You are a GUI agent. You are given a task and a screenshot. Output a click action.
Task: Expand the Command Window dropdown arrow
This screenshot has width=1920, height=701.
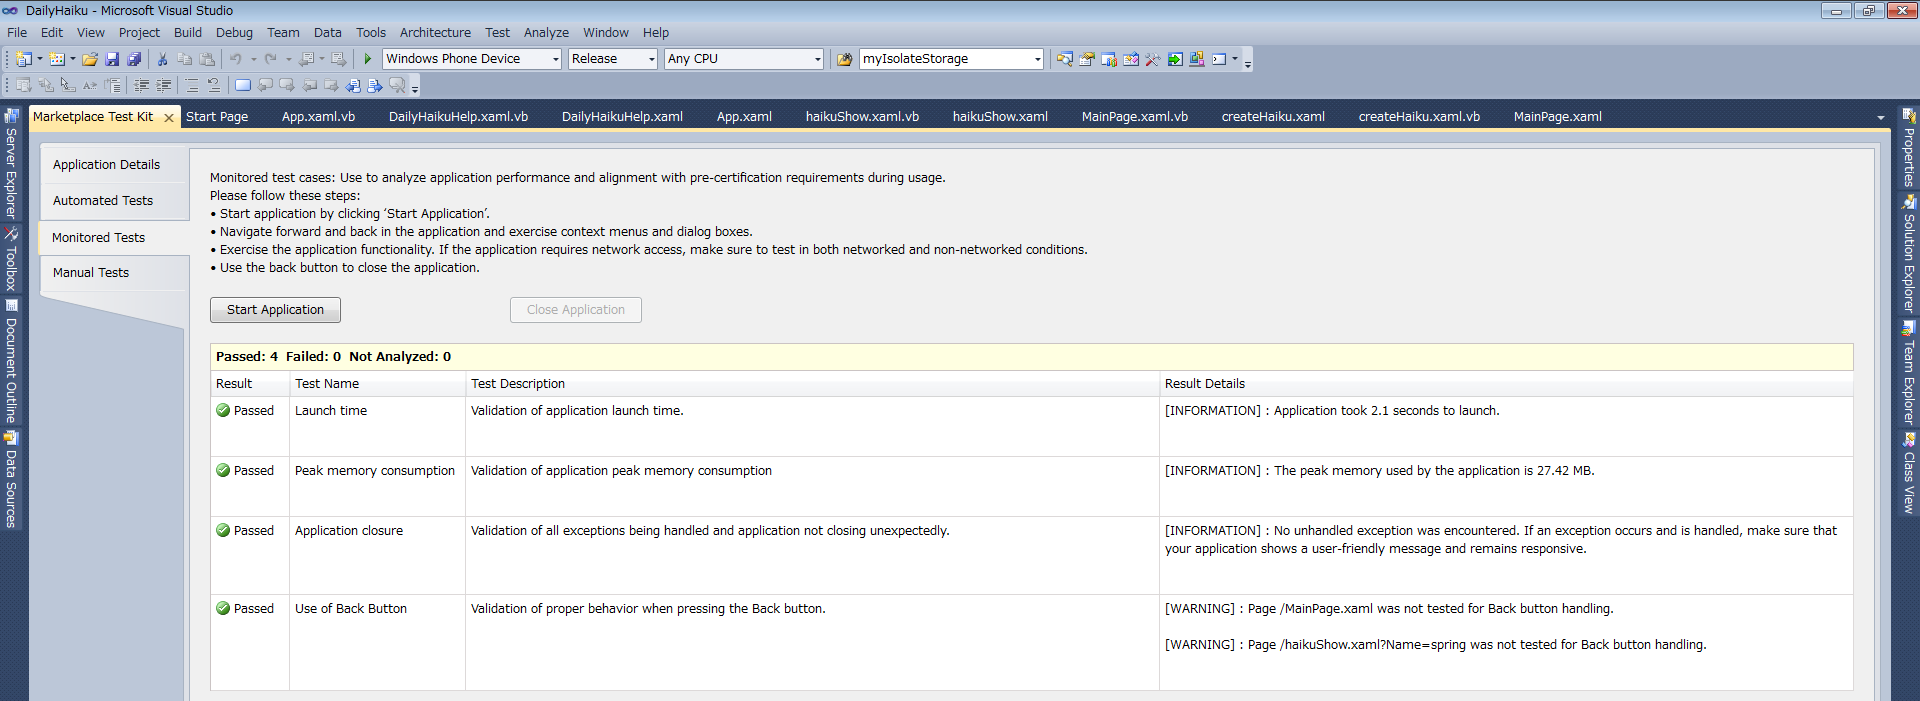coord(1235,59)
